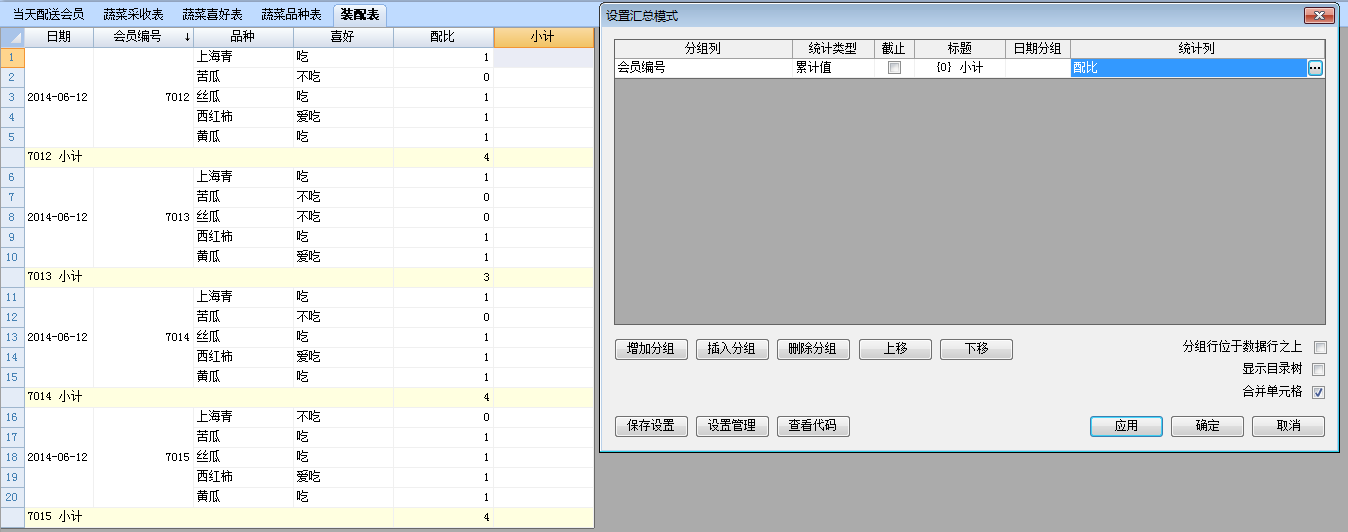Click the 增加分组 button

pyautogui.click(x=651, y=349)
